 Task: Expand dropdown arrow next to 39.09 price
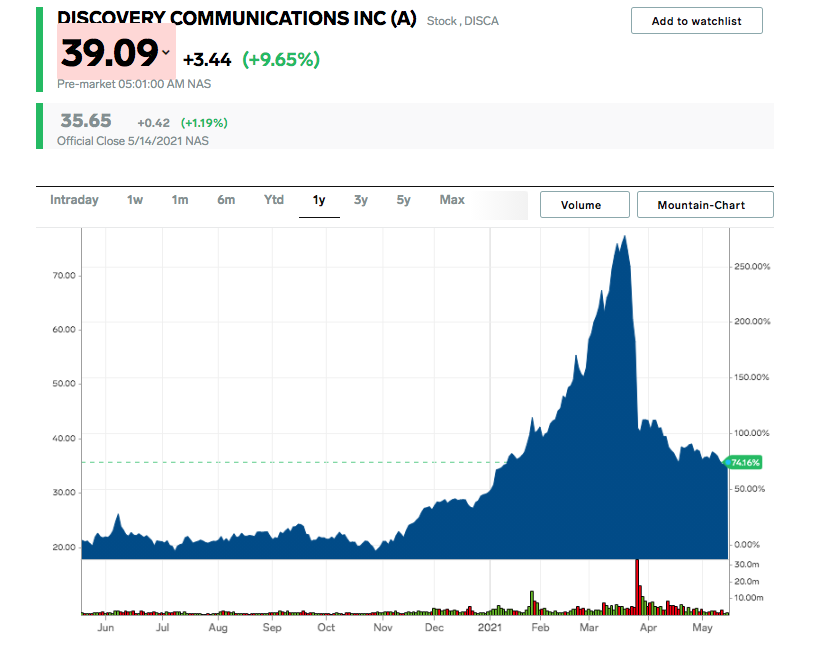coord(166,52)
